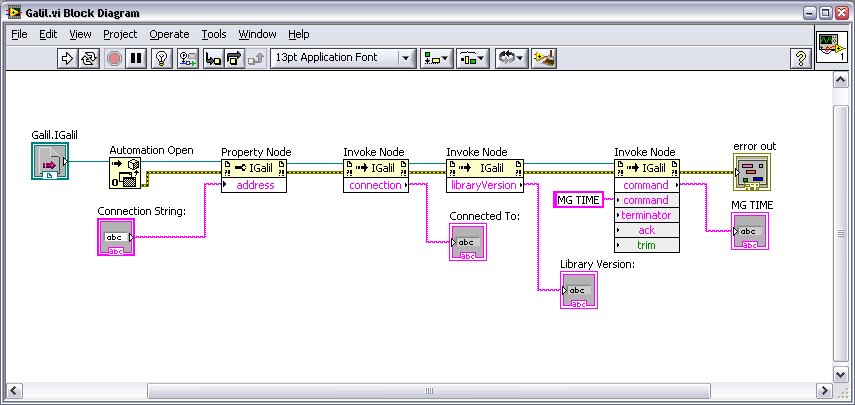The height and width of the screenshot is (405, 855).
Task: Click the Library Version: label
Action: pos(598,264)
